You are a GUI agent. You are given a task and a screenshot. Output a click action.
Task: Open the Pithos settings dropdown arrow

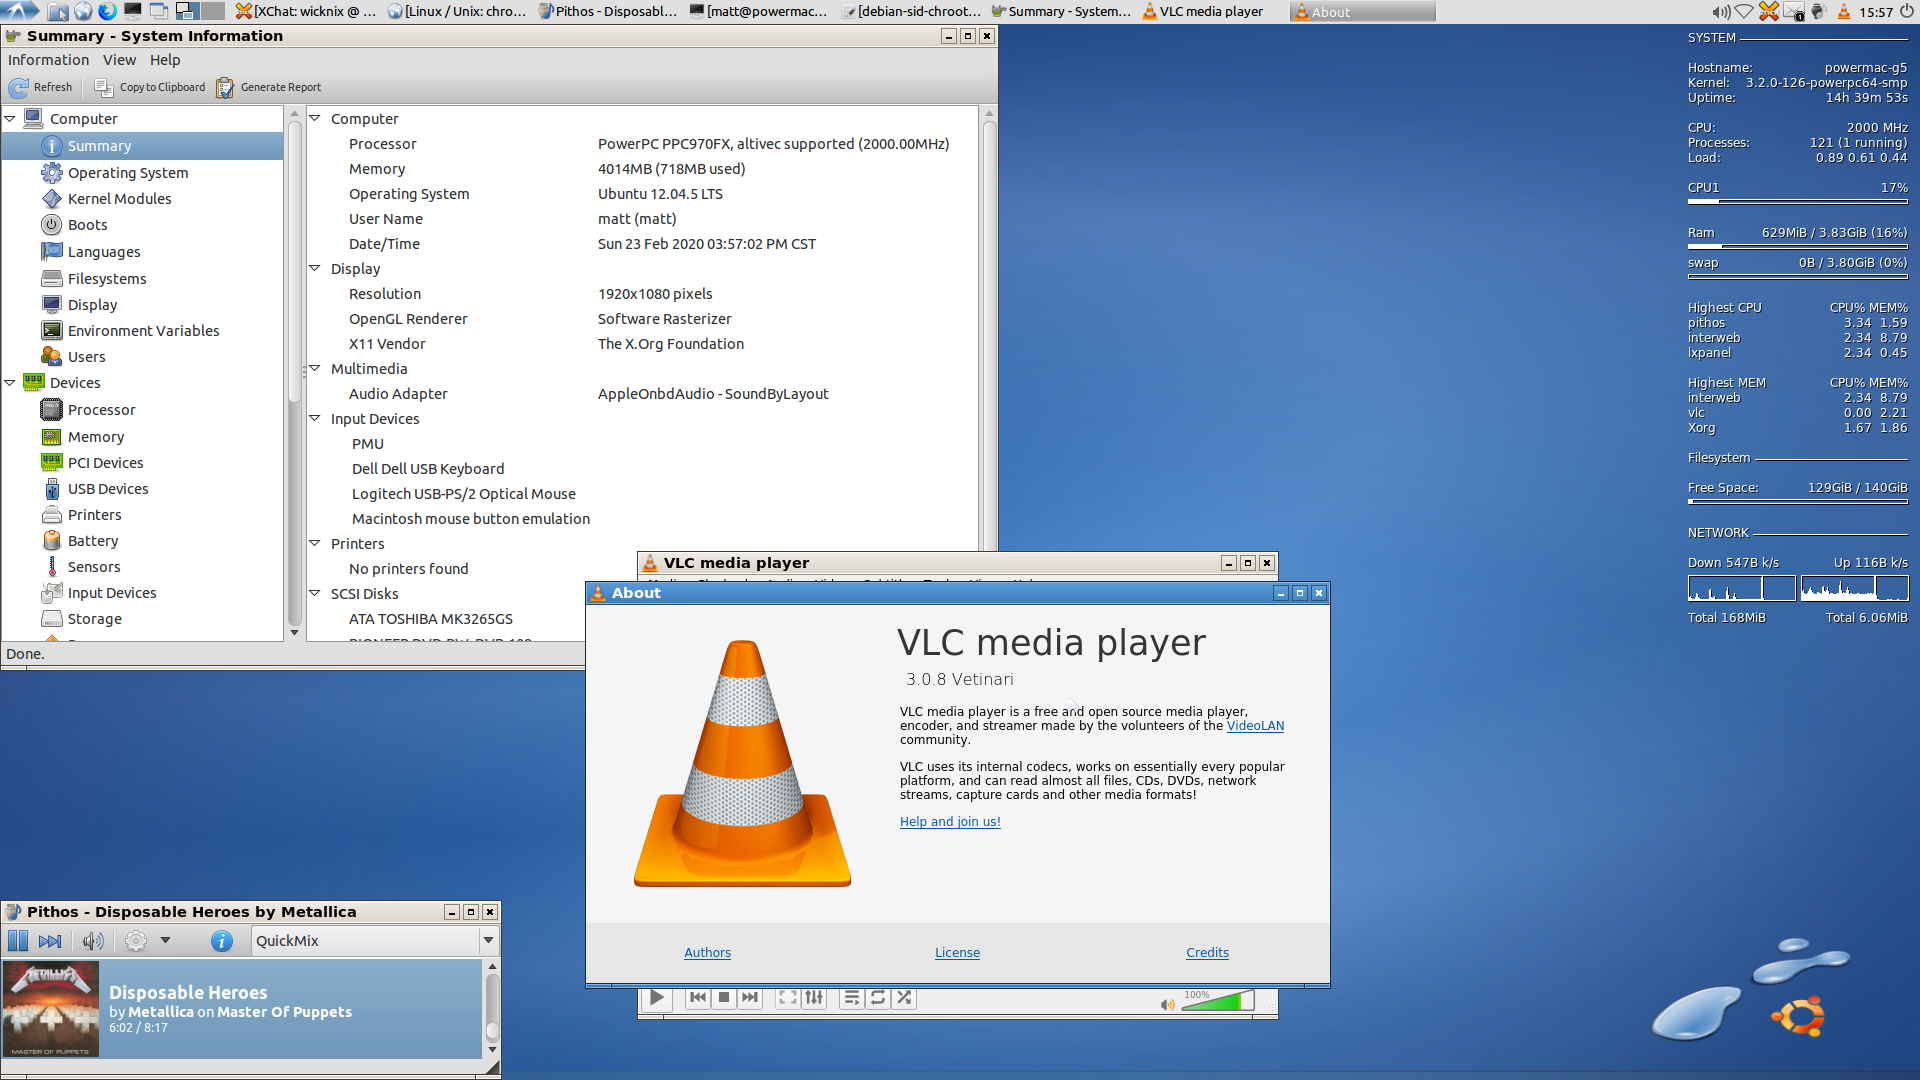165,940
